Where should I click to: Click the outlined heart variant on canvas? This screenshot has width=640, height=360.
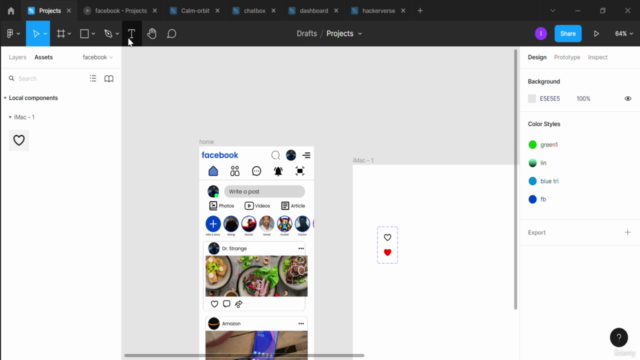387,237
